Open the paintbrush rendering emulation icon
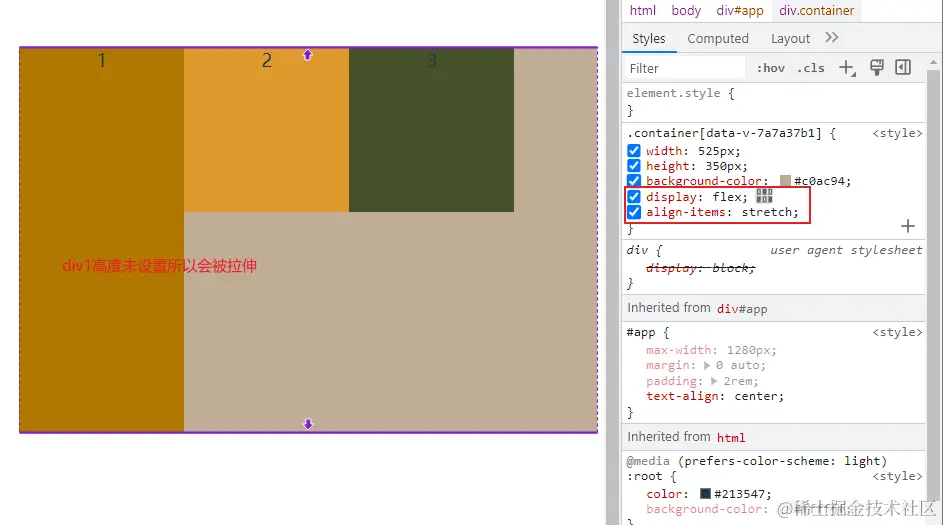 [x=877, y=67]
